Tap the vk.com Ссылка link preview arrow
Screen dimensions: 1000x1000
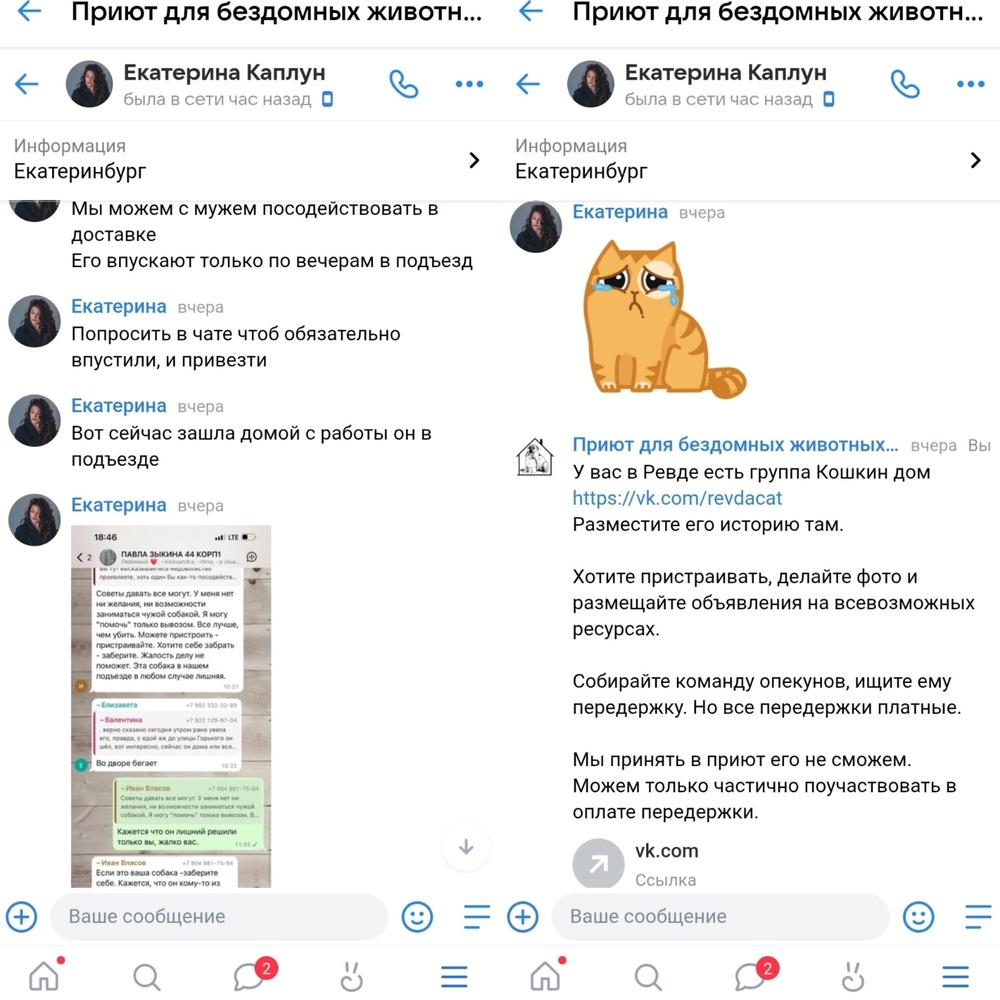coord(598,864)
